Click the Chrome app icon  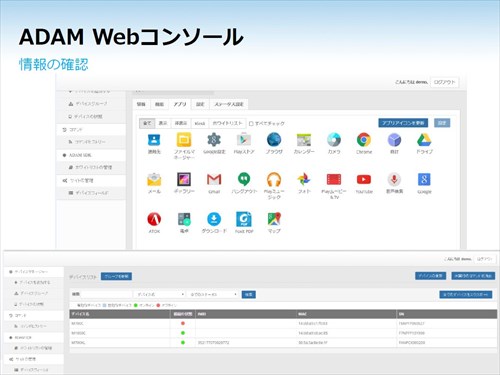point(364,140)
